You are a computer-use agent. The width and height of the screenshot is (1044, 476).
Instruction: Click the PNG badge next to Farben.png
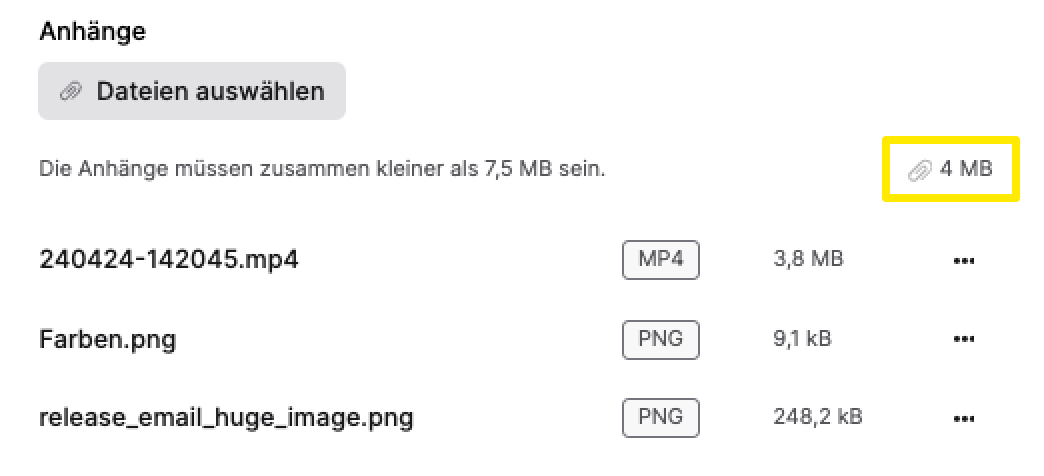660,339
